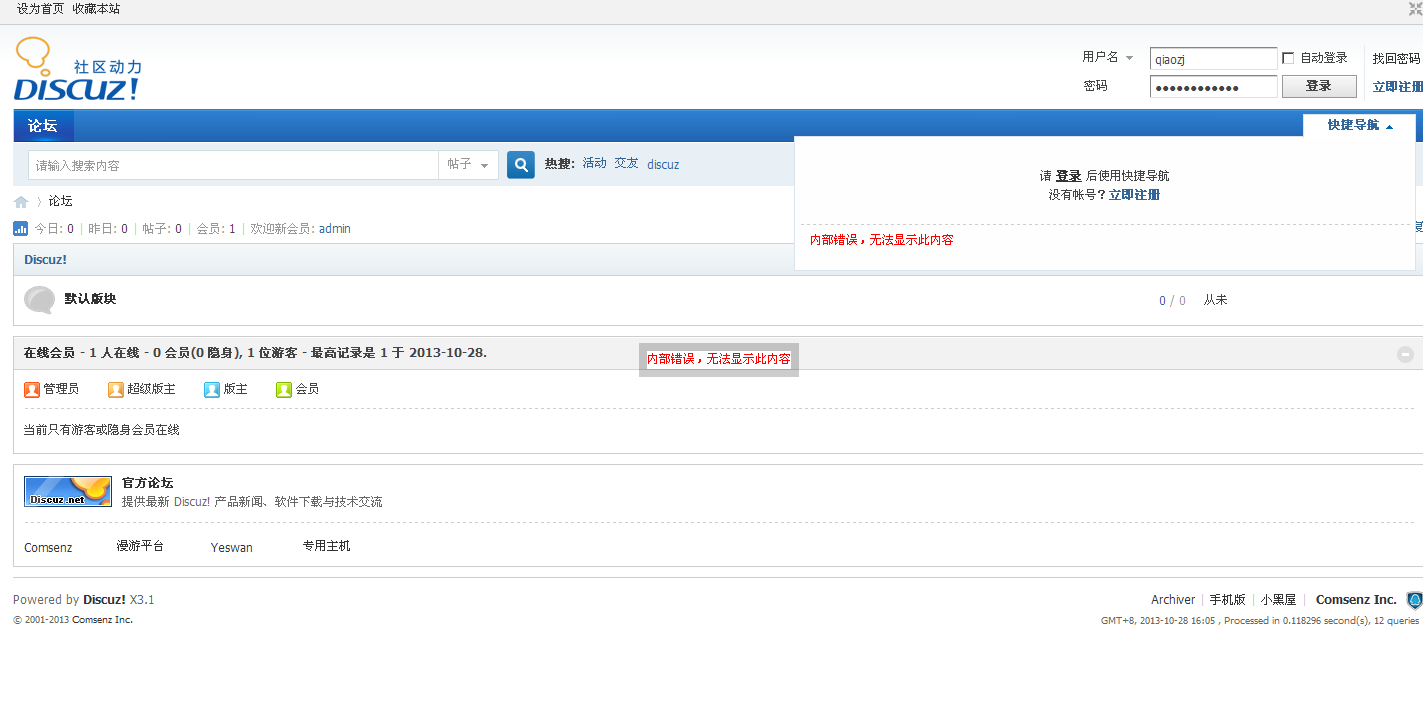Open the 帖子 search type dropdown
Viewport: 1423px width, 721px height.
[x=468, y=165]
